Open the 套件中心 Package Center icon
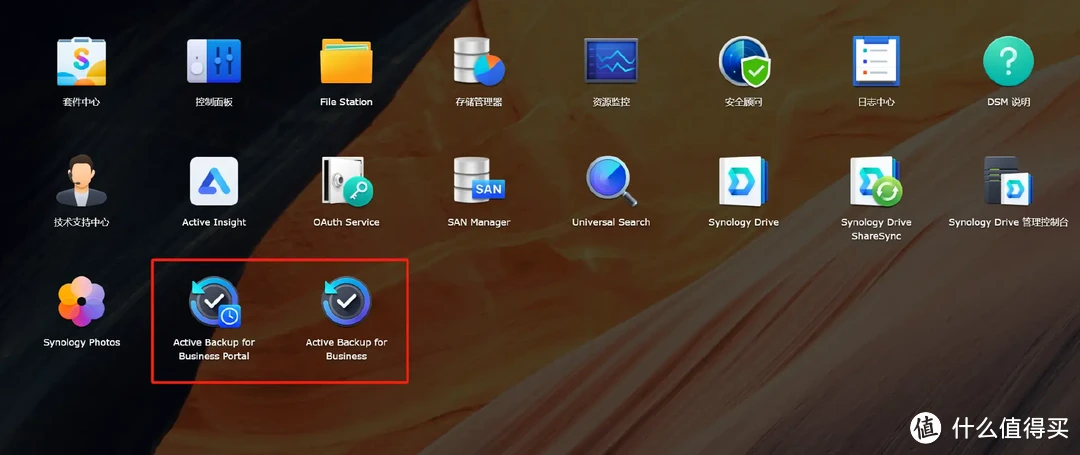Screen dimensions: 1080x455 coord(81,62)
